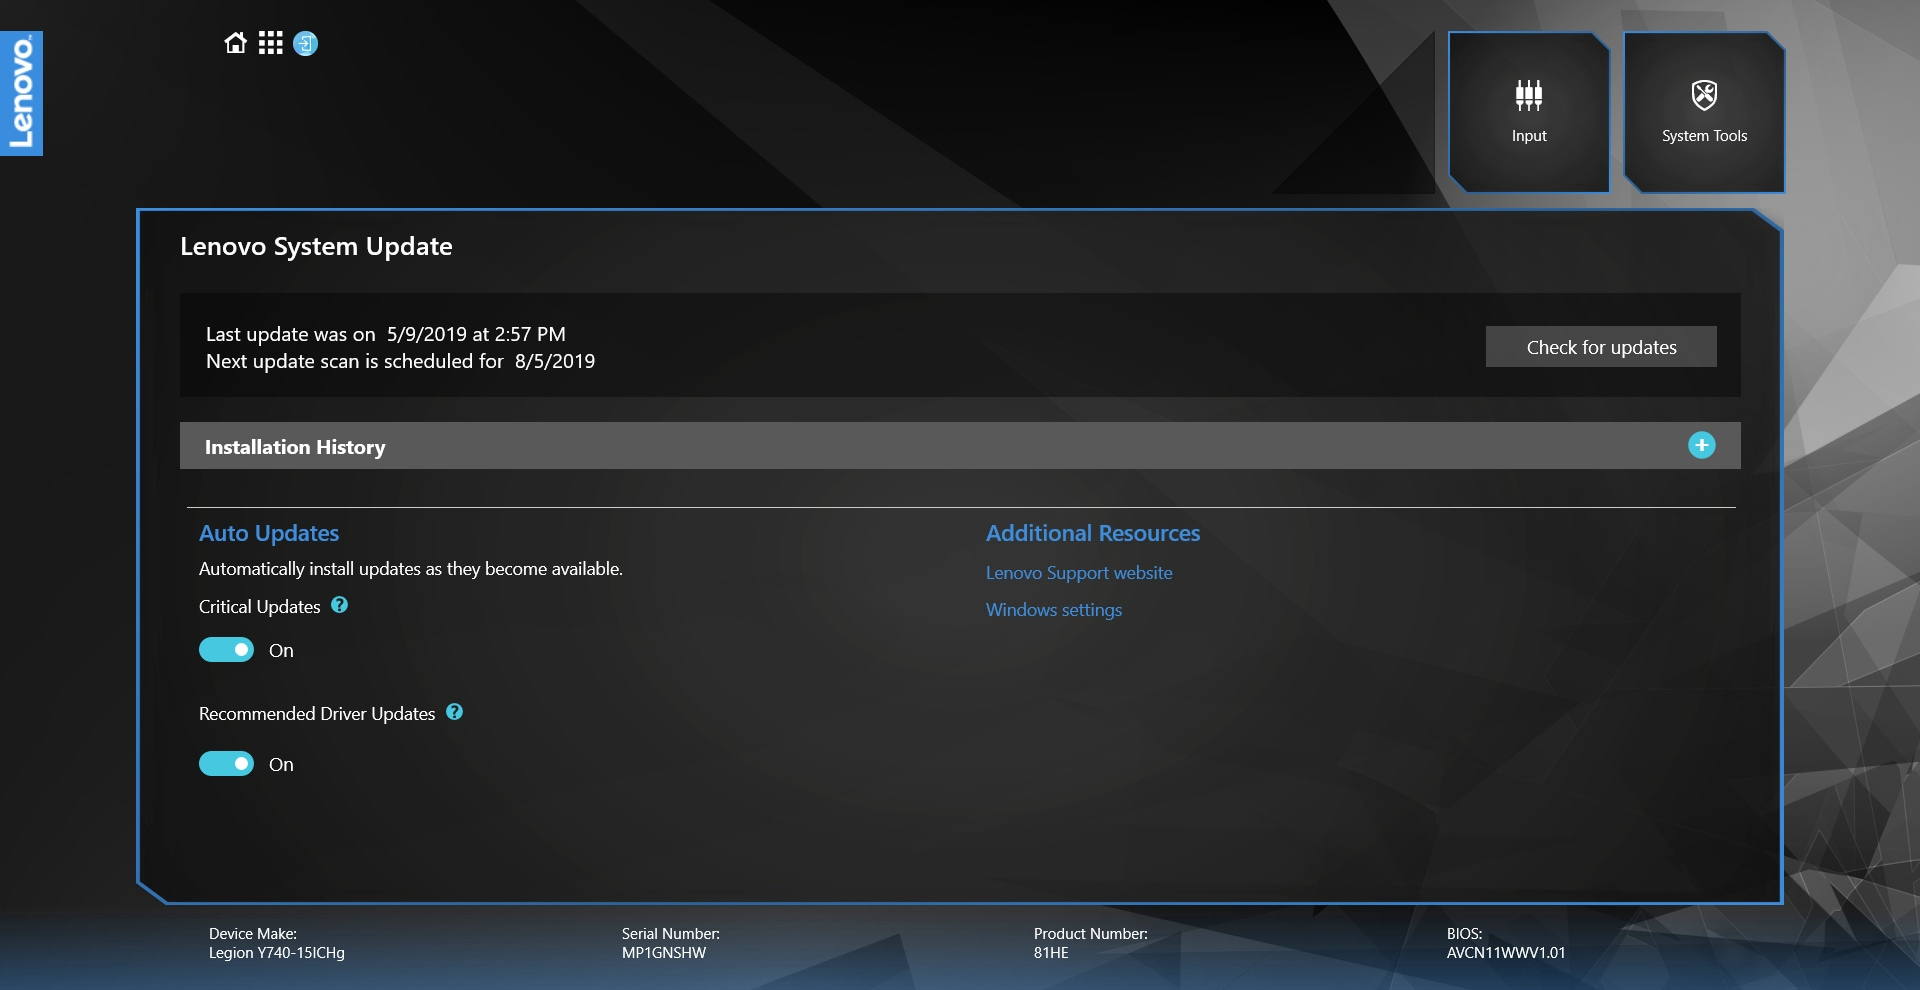Screen dimensions: 1920x990
Task: Click the Critical Updates label
Action: pyautogui.click(x=260, y=607)
